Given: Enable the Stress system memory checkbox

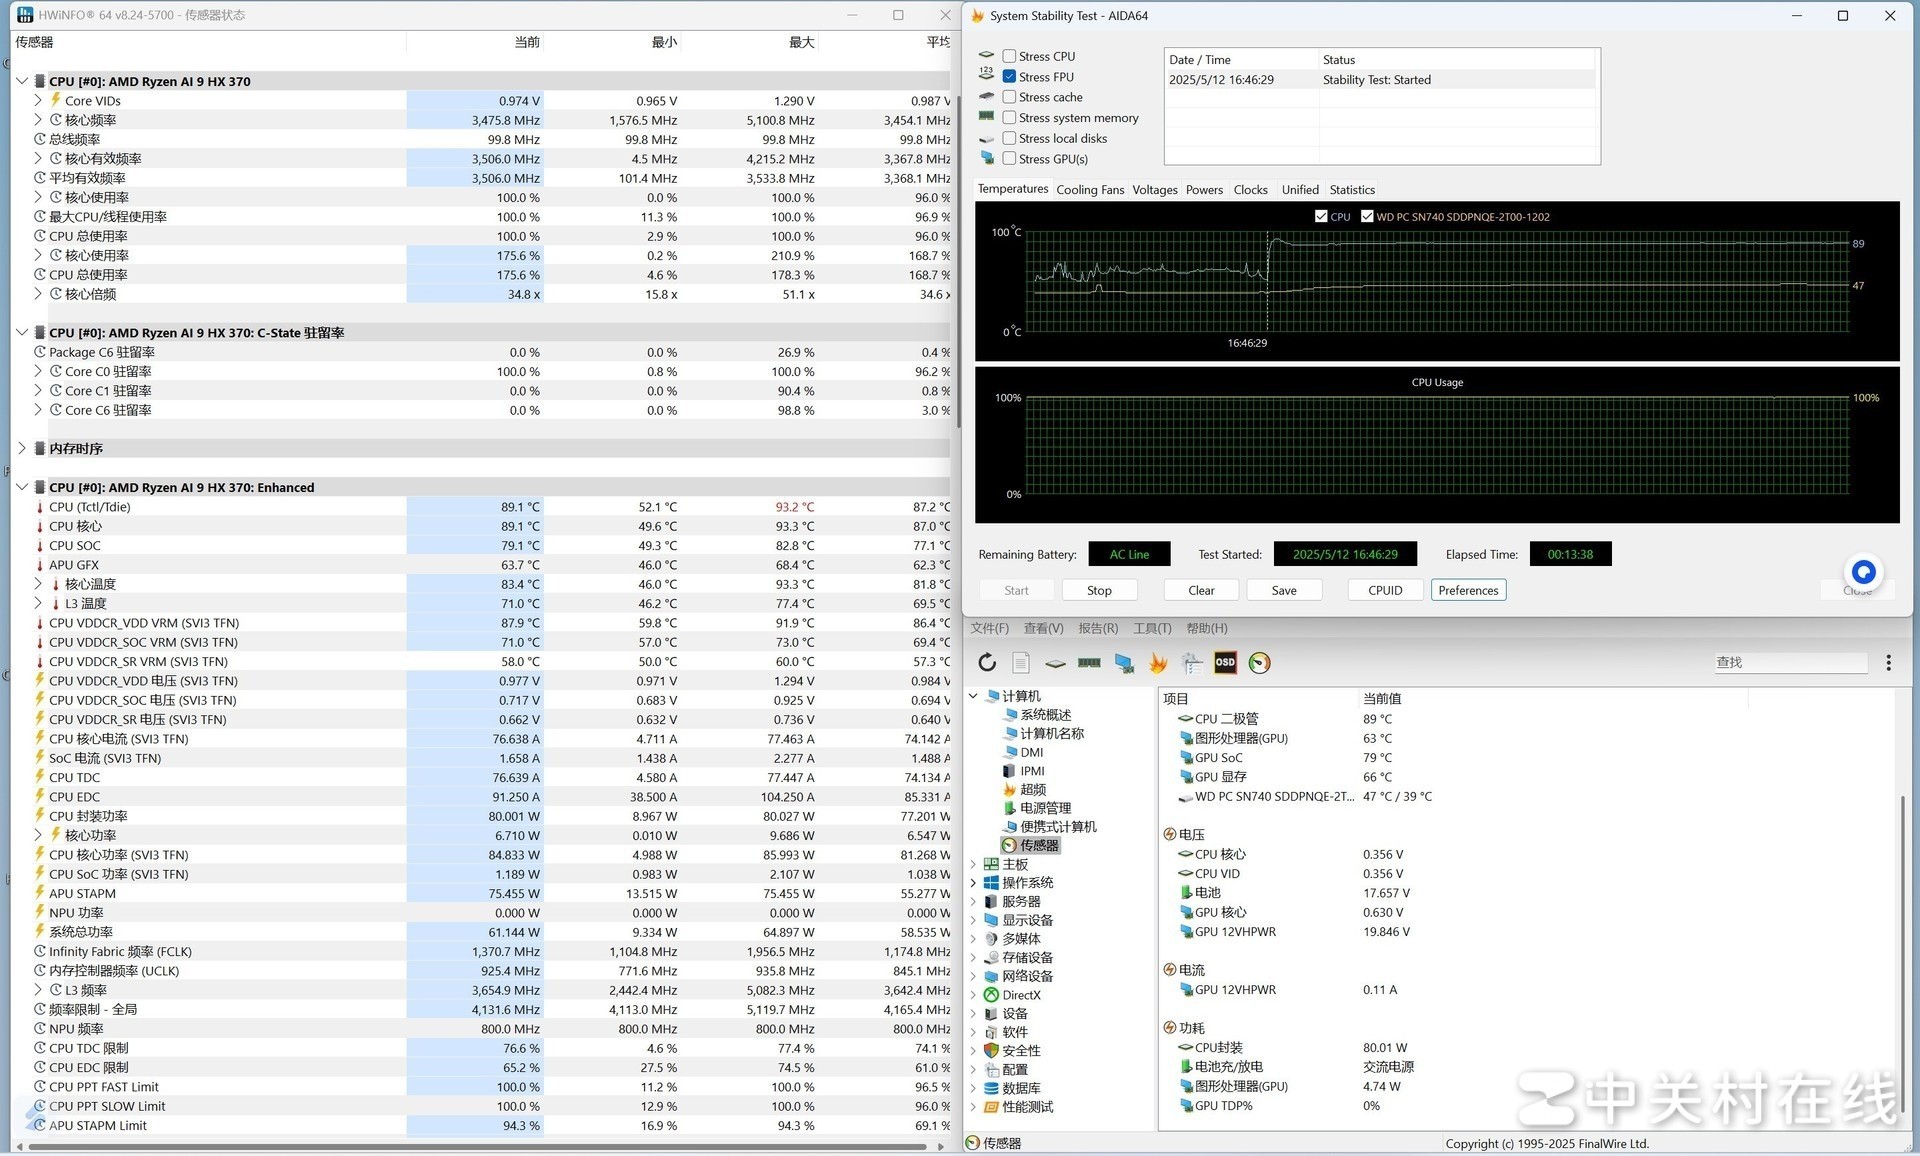Looking at the screenshot, I should [1009, 118].
